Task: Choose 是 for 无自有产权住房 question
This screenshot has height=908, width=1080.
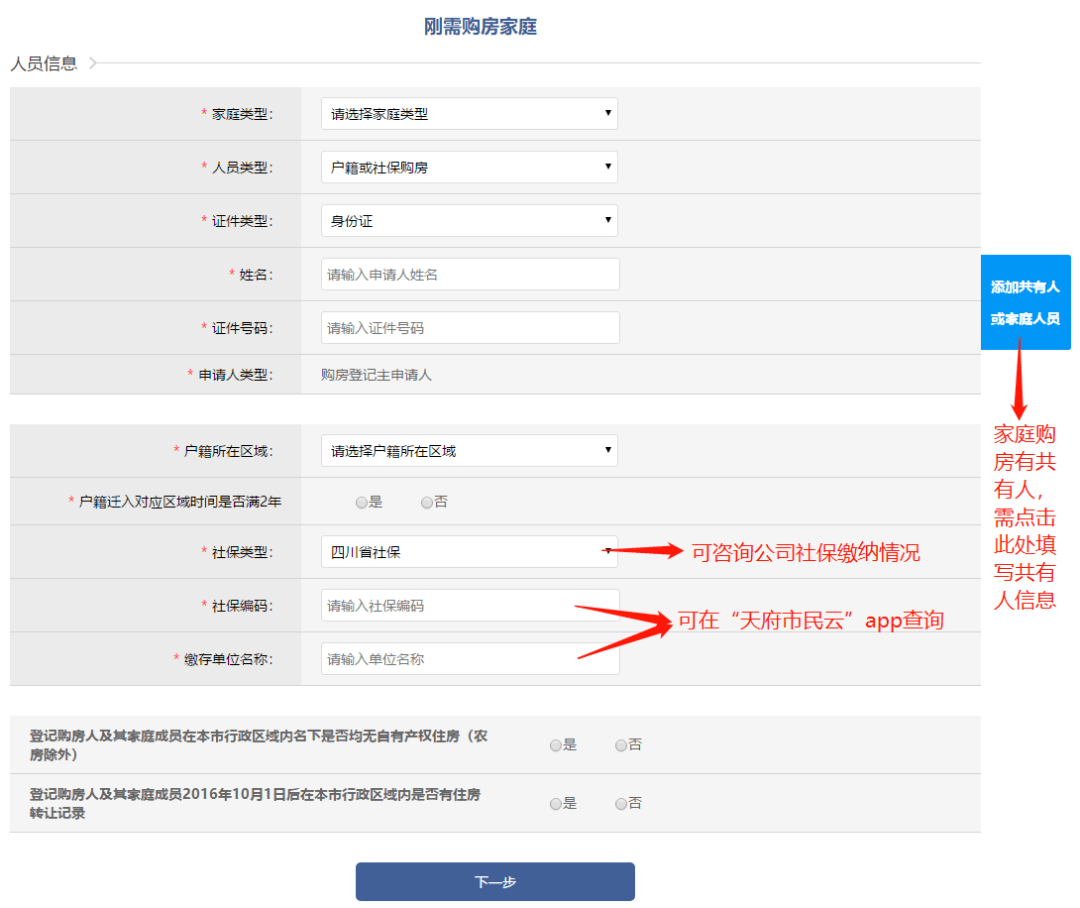Action: click(556, 745)
